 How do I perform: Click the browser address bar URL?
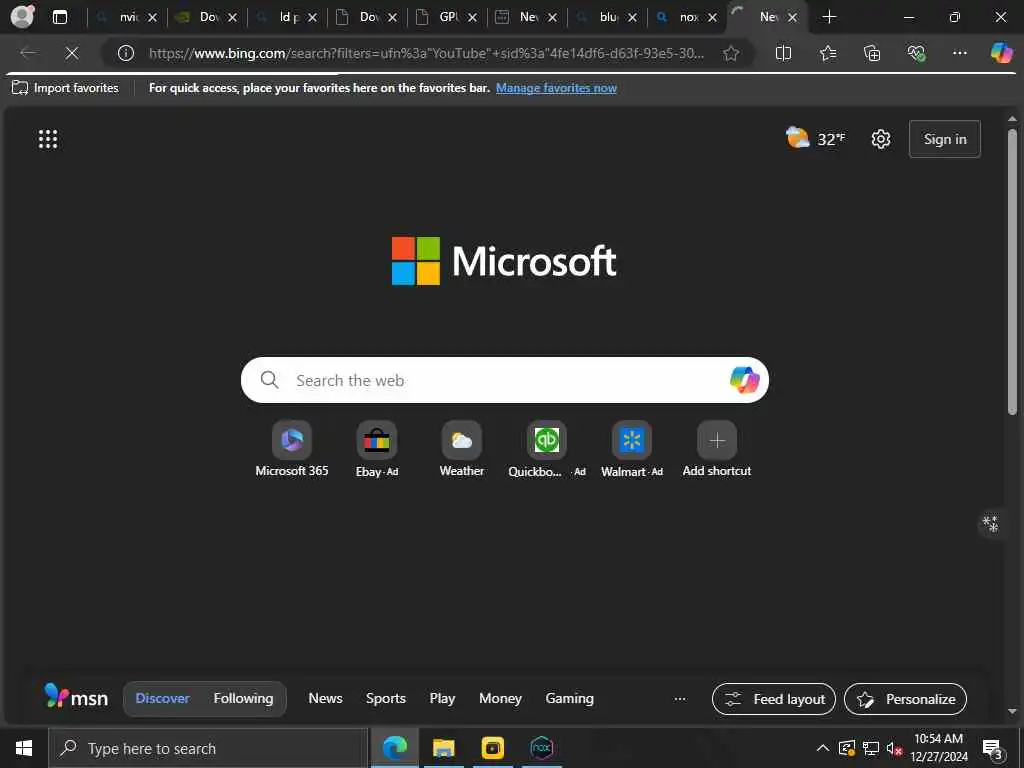pyautogui.click(x=426, y=53)
